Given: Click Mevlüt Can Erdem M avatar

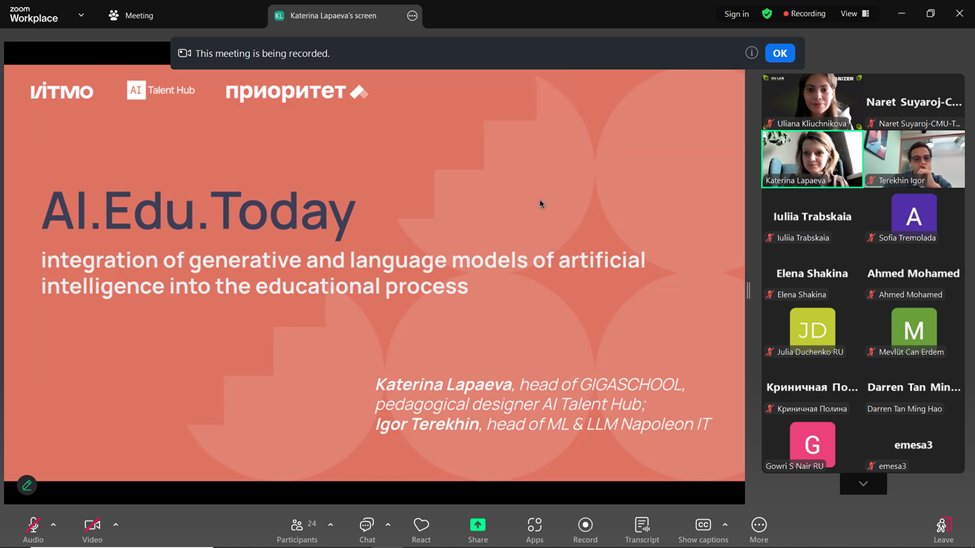Looking at the screenshot, I should [x=914, y=330].
